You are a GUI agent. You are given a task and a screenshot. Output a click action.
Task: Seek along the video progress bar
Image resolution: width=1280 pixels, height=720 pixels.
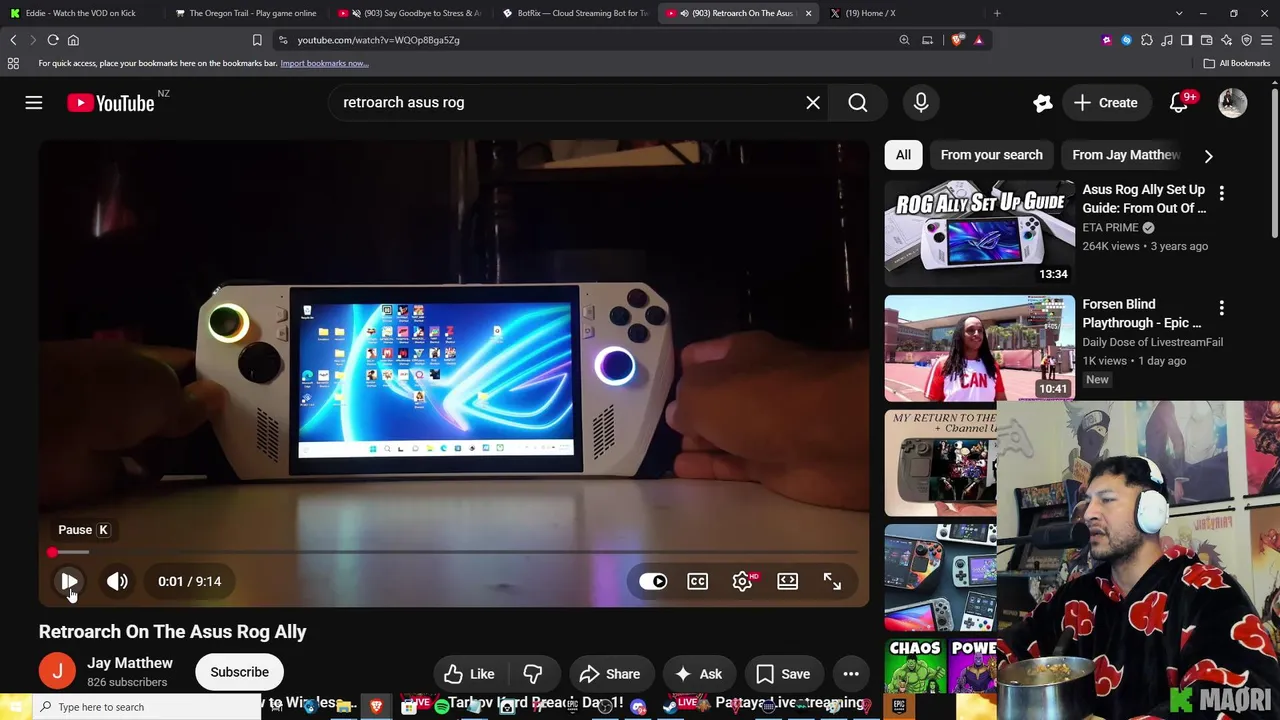click(x=454, y=552)
